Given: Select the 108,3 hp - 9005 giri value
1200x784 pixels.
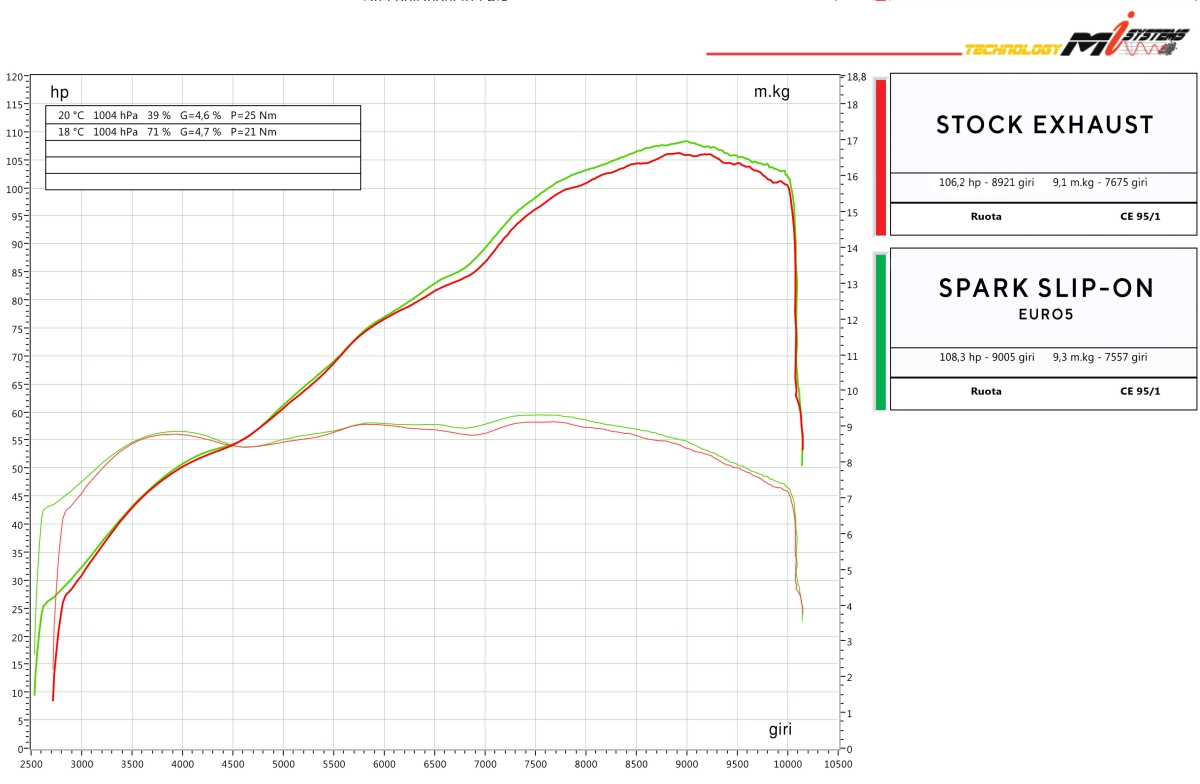Looking at the screenshot, I should tap(986, 357).
